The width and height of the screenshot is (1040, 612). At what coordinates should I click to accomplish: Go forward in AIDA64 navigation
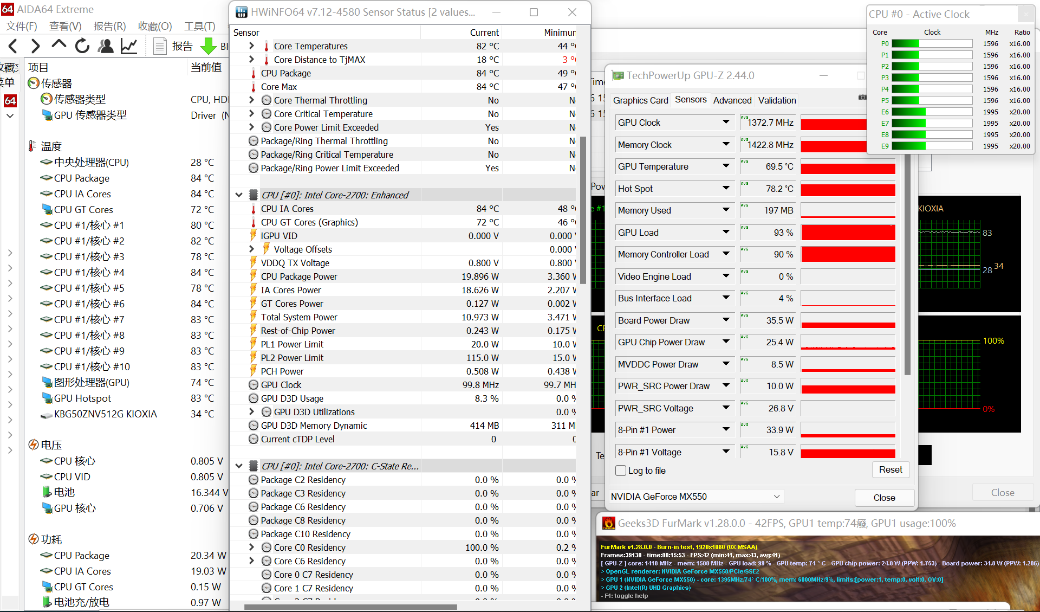(x=35, y=46)
